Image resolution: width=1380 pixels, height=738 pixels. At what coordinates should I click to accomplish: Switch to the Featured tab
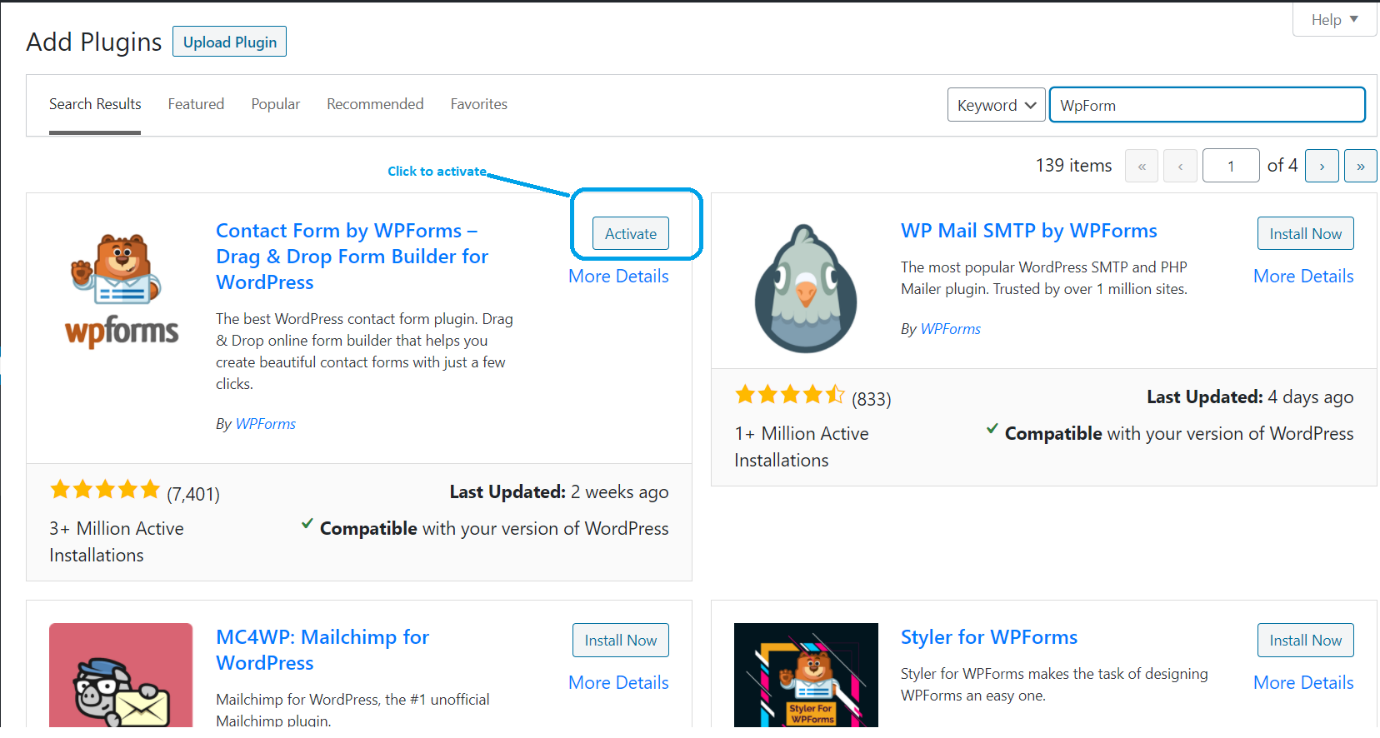tap(196, 104)
